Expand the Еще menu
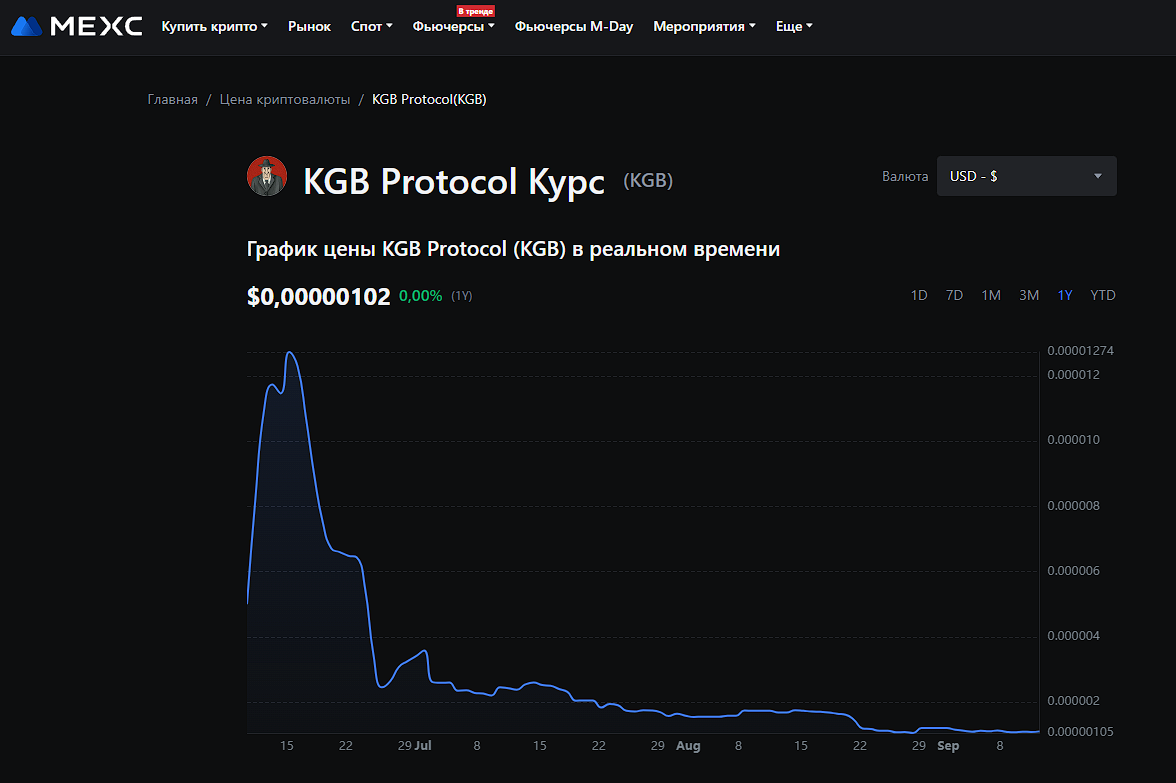 click(794, 27)
